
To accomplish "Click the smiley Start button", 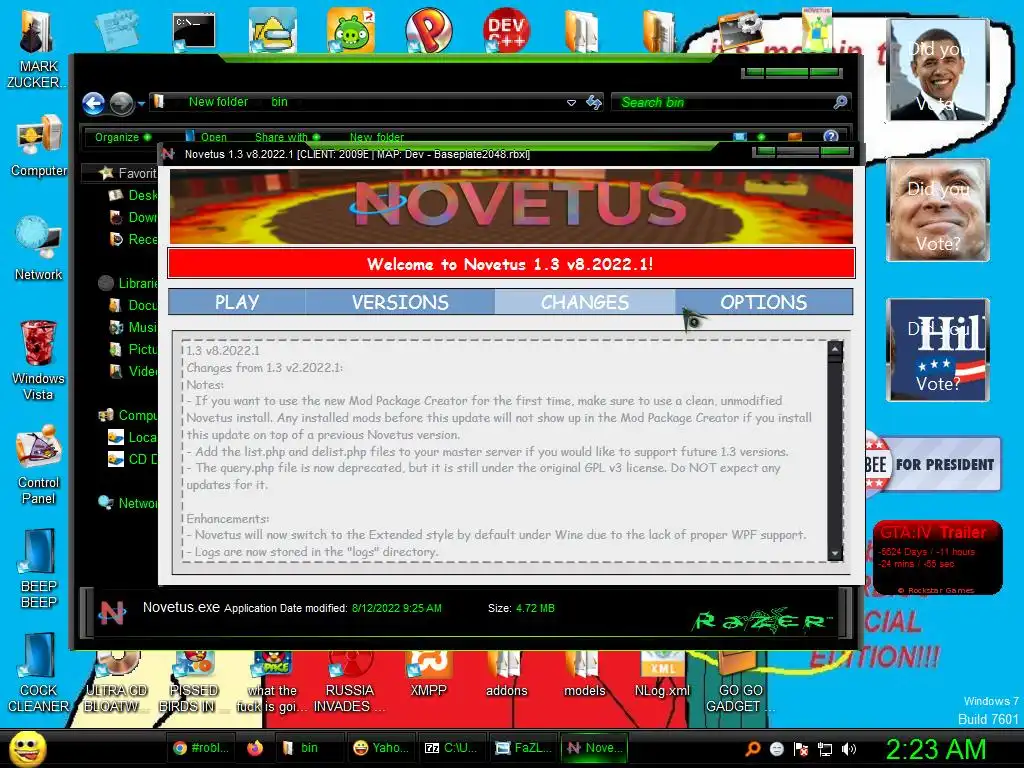I will (x=27, y=748).
